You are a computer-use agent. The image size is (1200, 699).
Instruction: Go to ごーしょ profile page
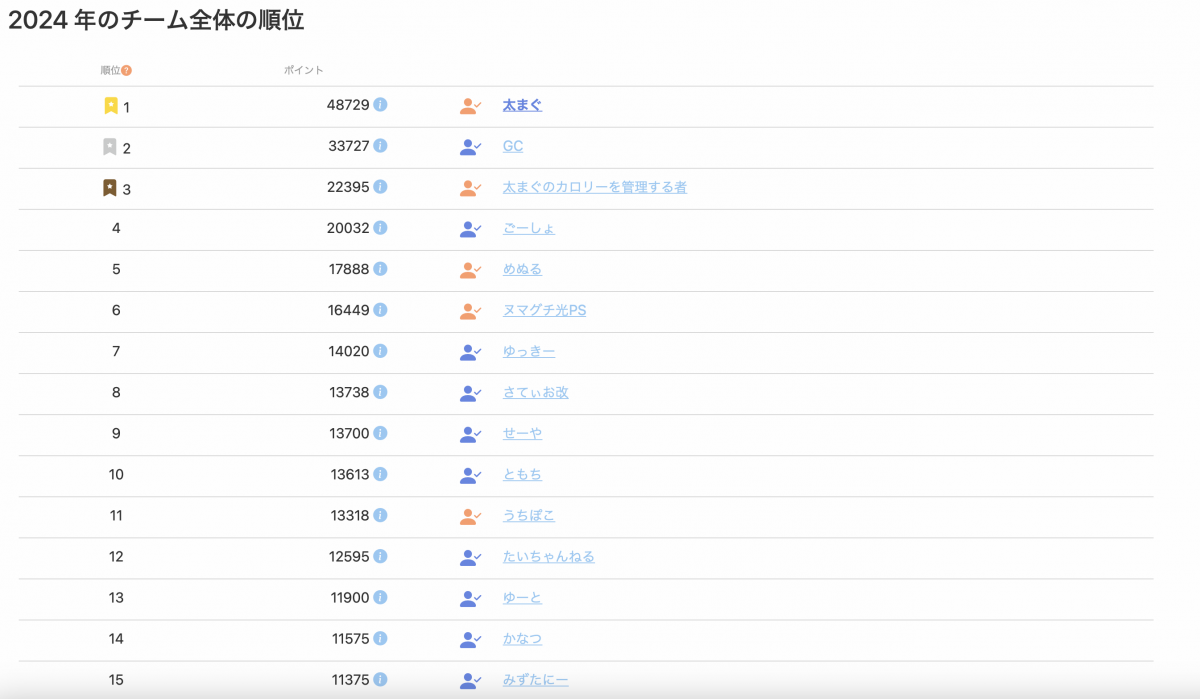529,228
